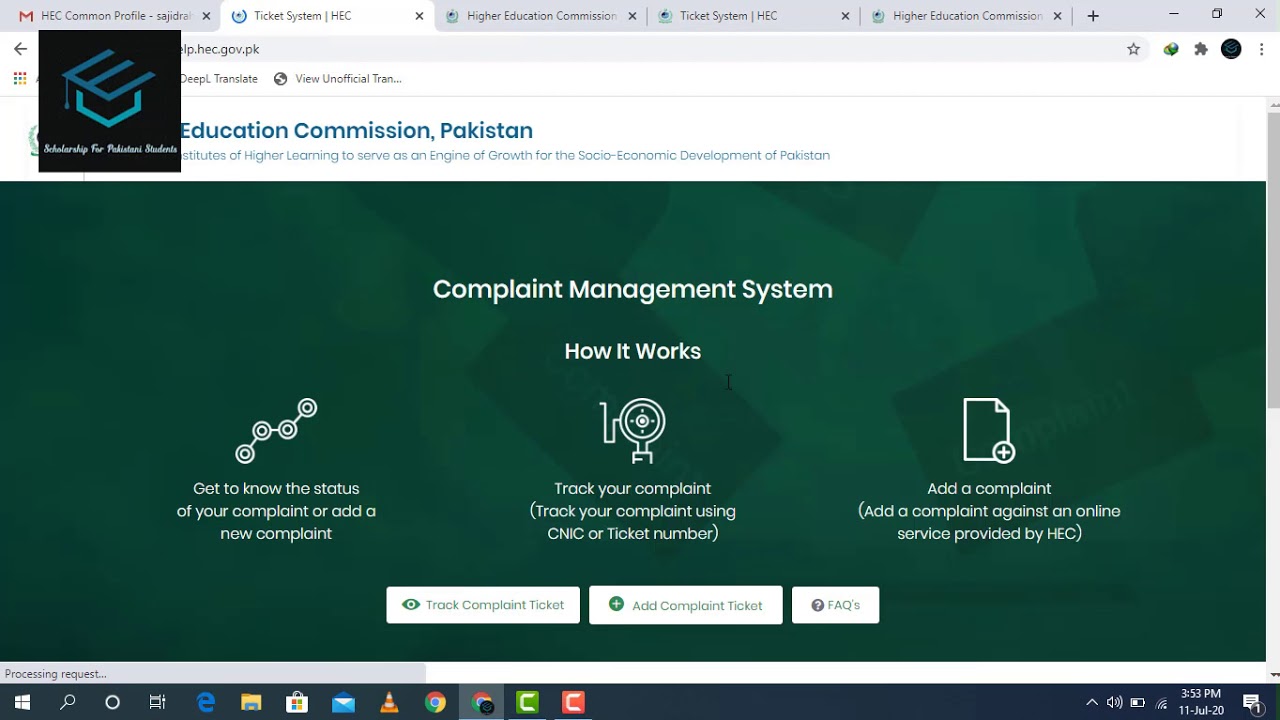Open the Windows Start menu
Screen dimensions: 1280x720
point(22,703)
